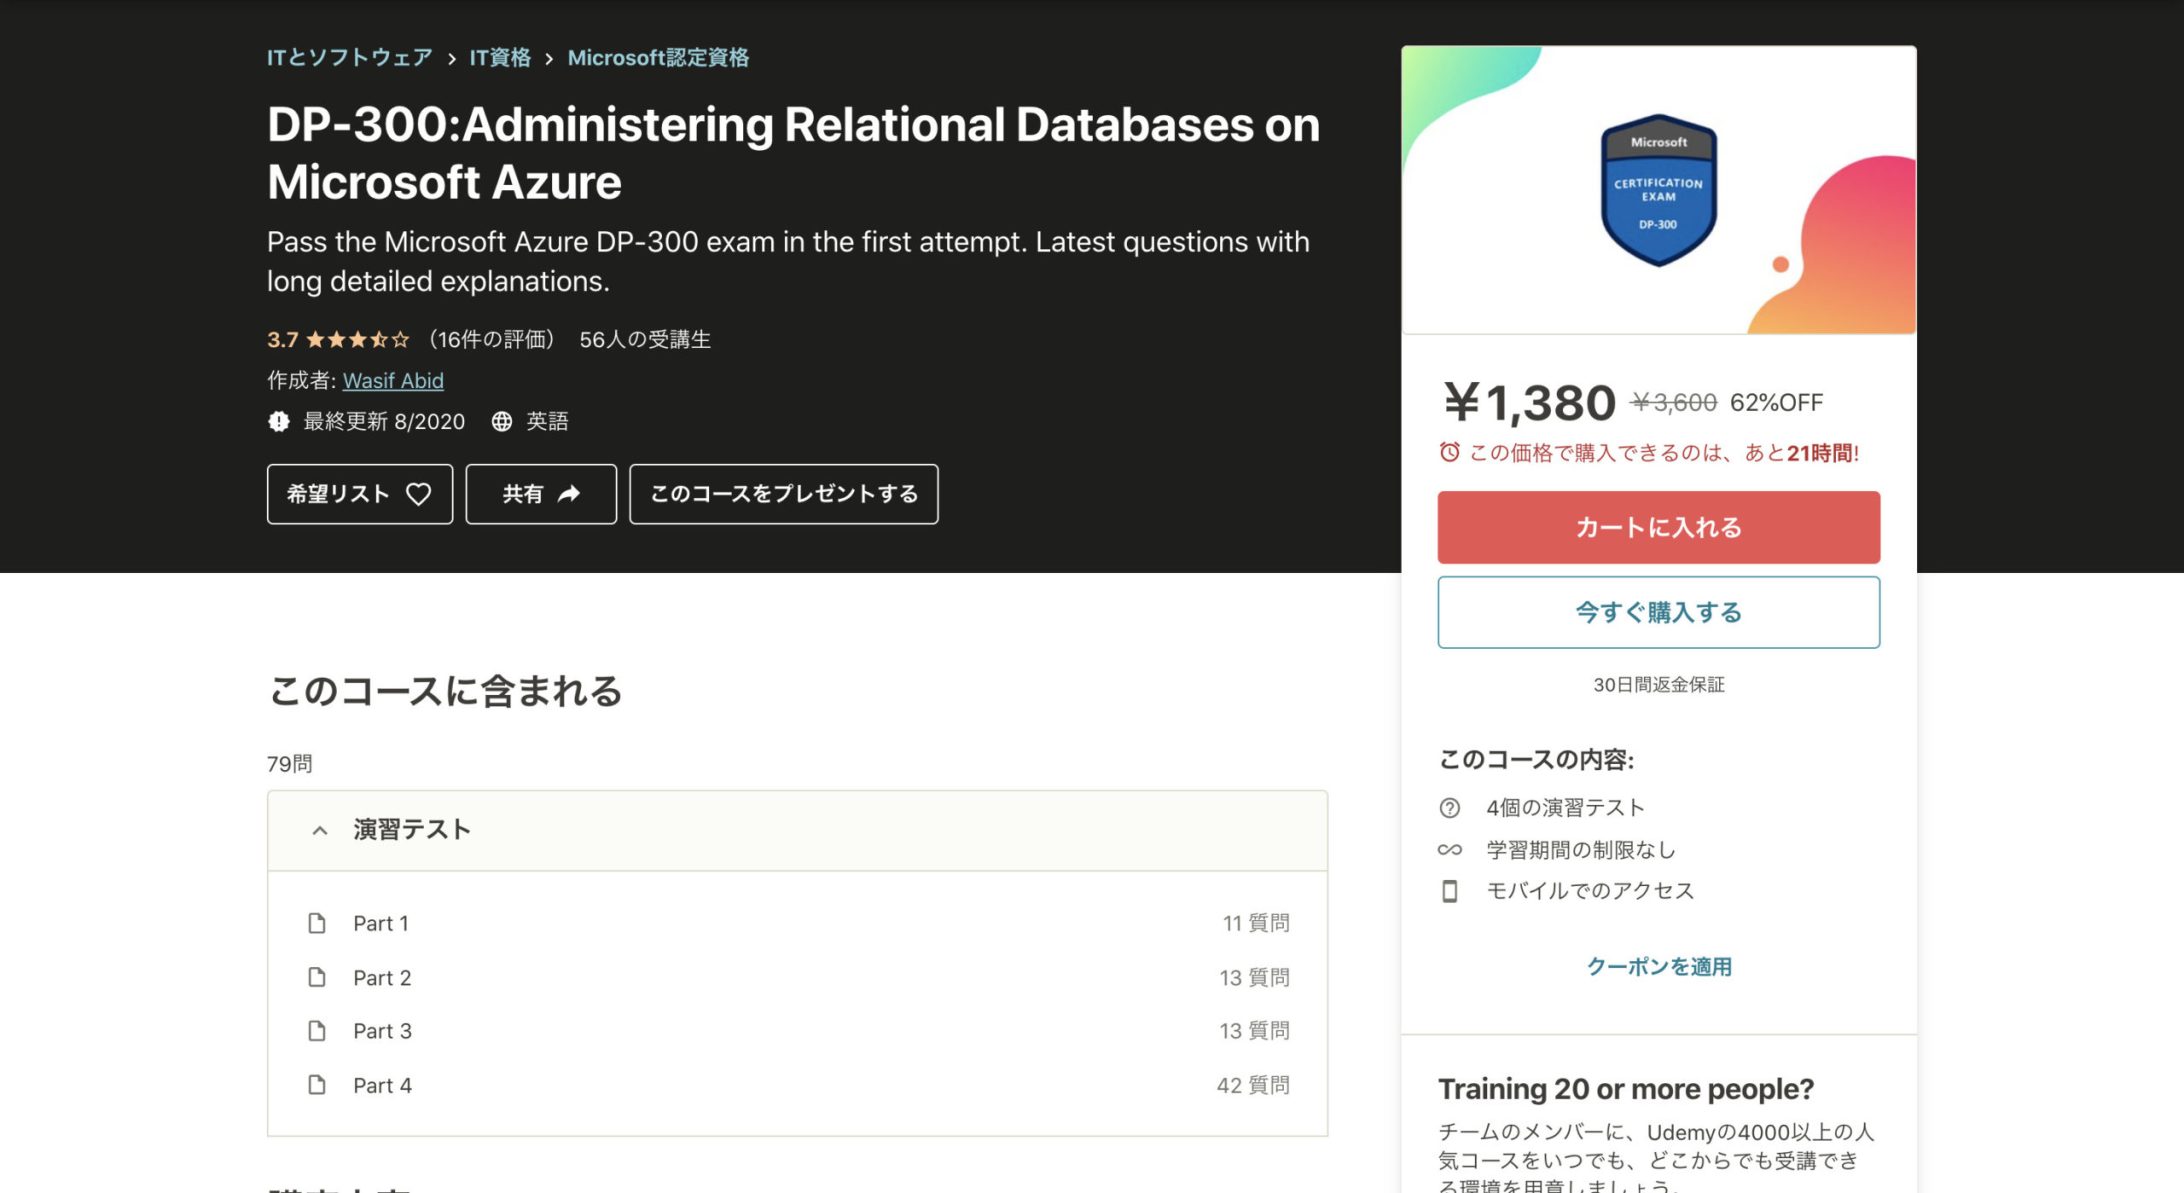Click the course title DP-300 heading
The height and width of the screenshot is (1193, 2184).
tap(793, 153)
